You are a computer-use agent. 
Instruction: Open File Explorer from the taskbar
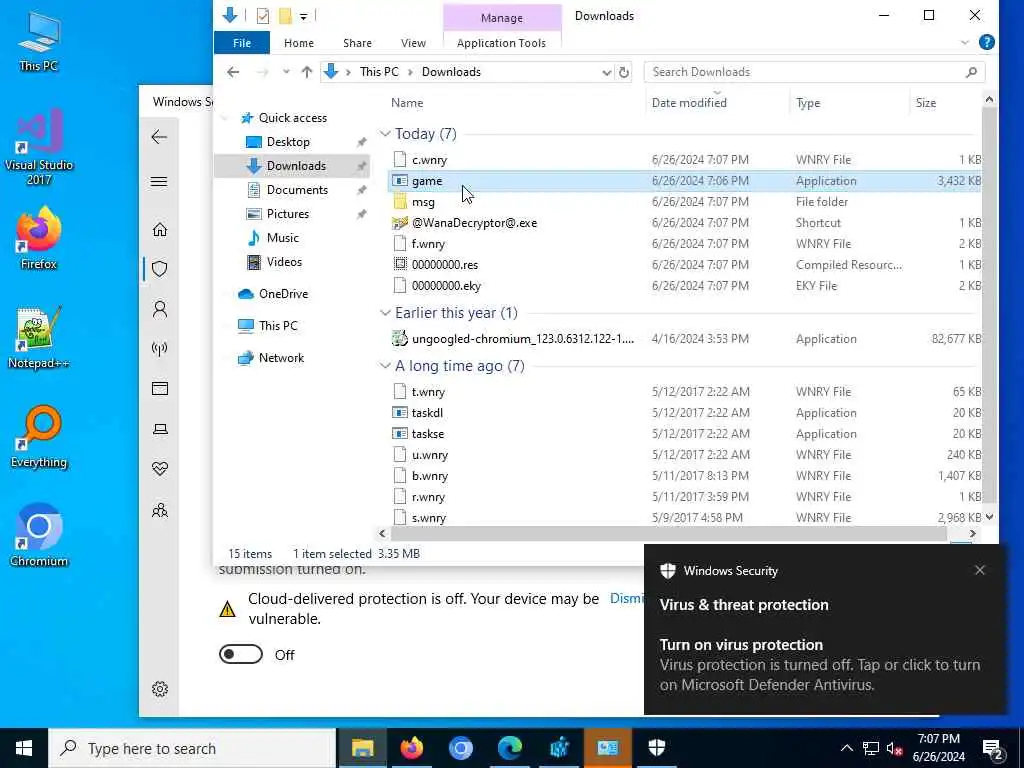362,748
